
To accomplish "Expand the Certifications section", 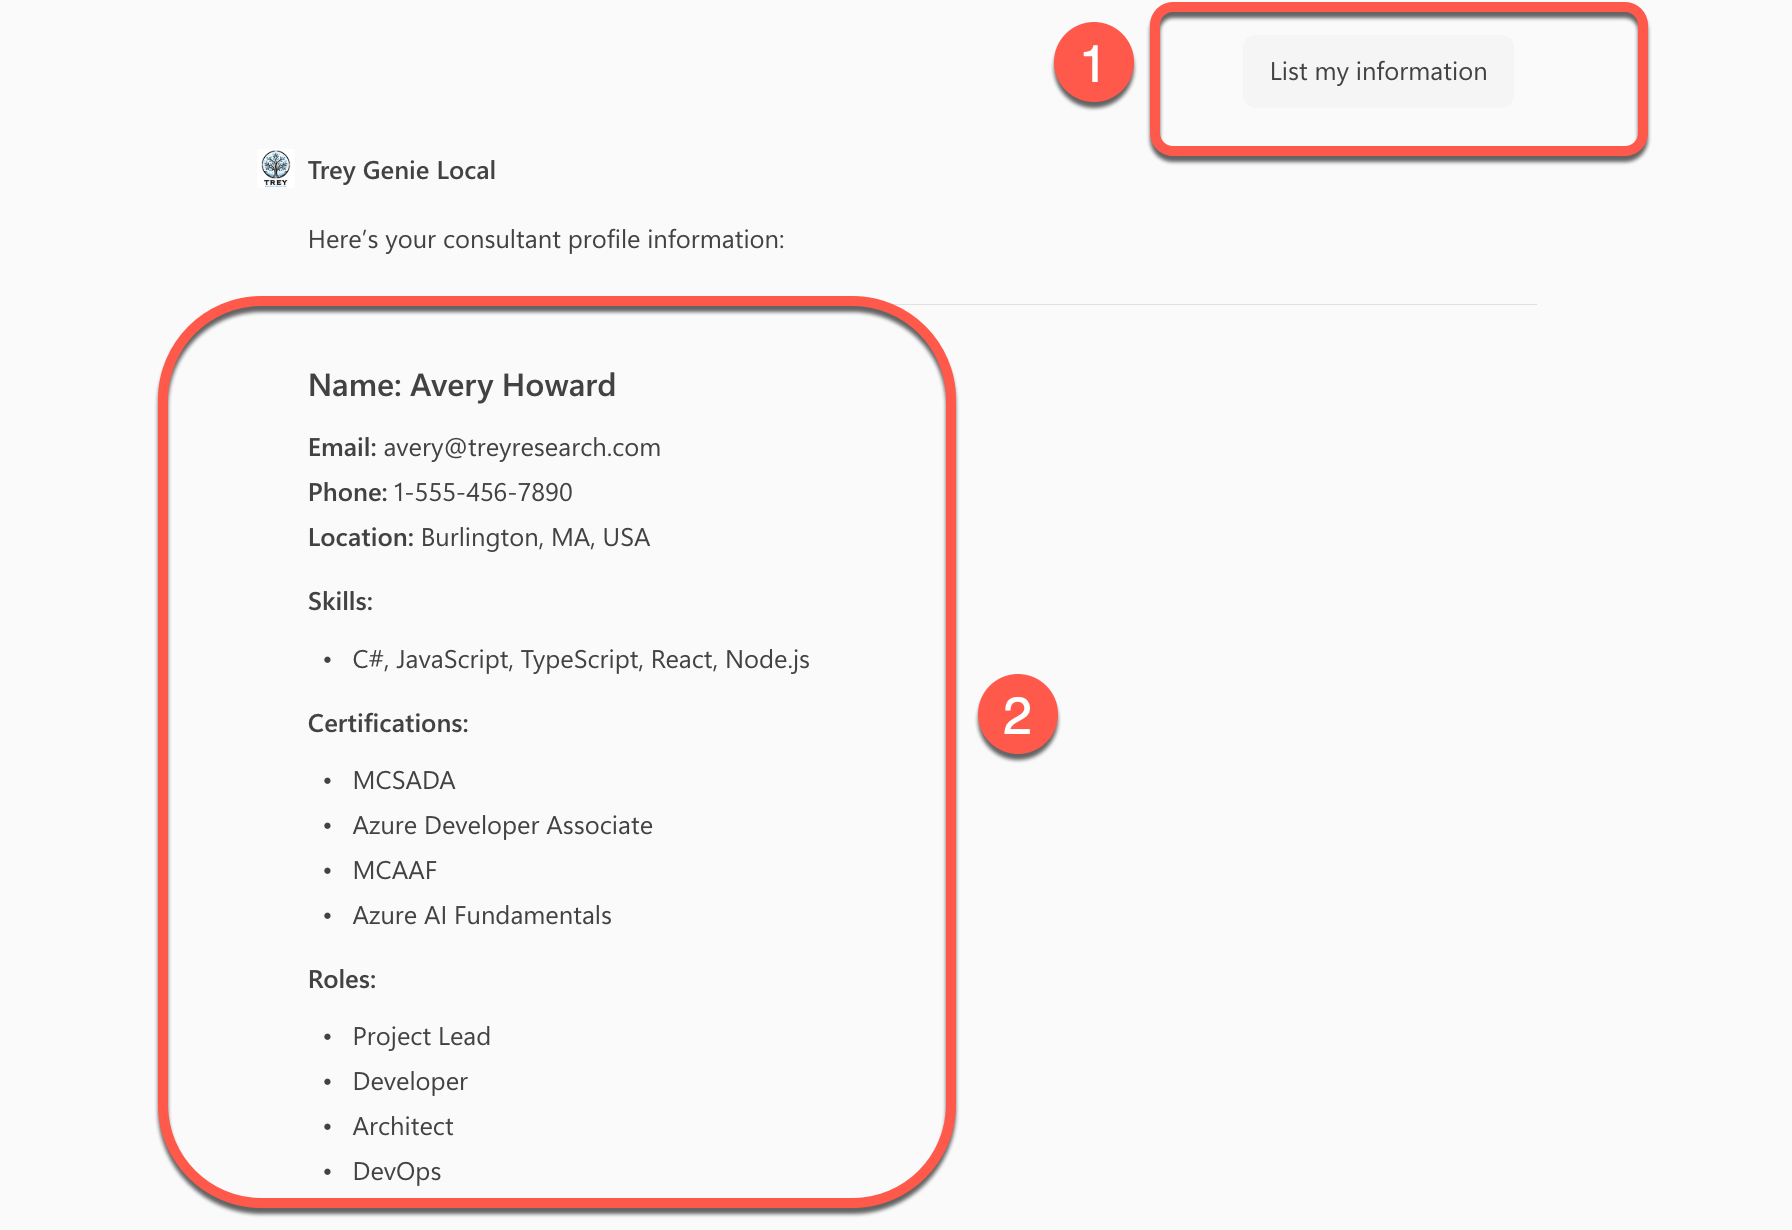I will [387, 723].
